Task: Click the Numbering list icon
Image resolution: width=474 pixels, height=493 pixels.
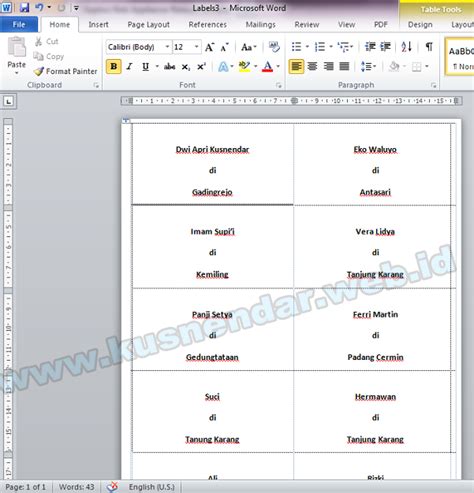Action: point(320,47)
